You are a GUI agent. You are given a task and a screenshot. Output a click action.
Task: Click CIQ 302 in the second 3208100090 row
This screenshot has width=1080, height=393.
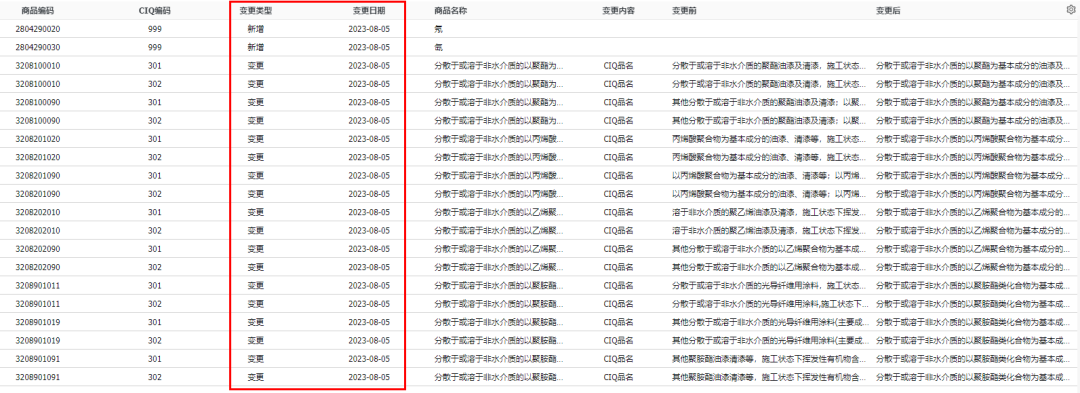coord(154,120)
